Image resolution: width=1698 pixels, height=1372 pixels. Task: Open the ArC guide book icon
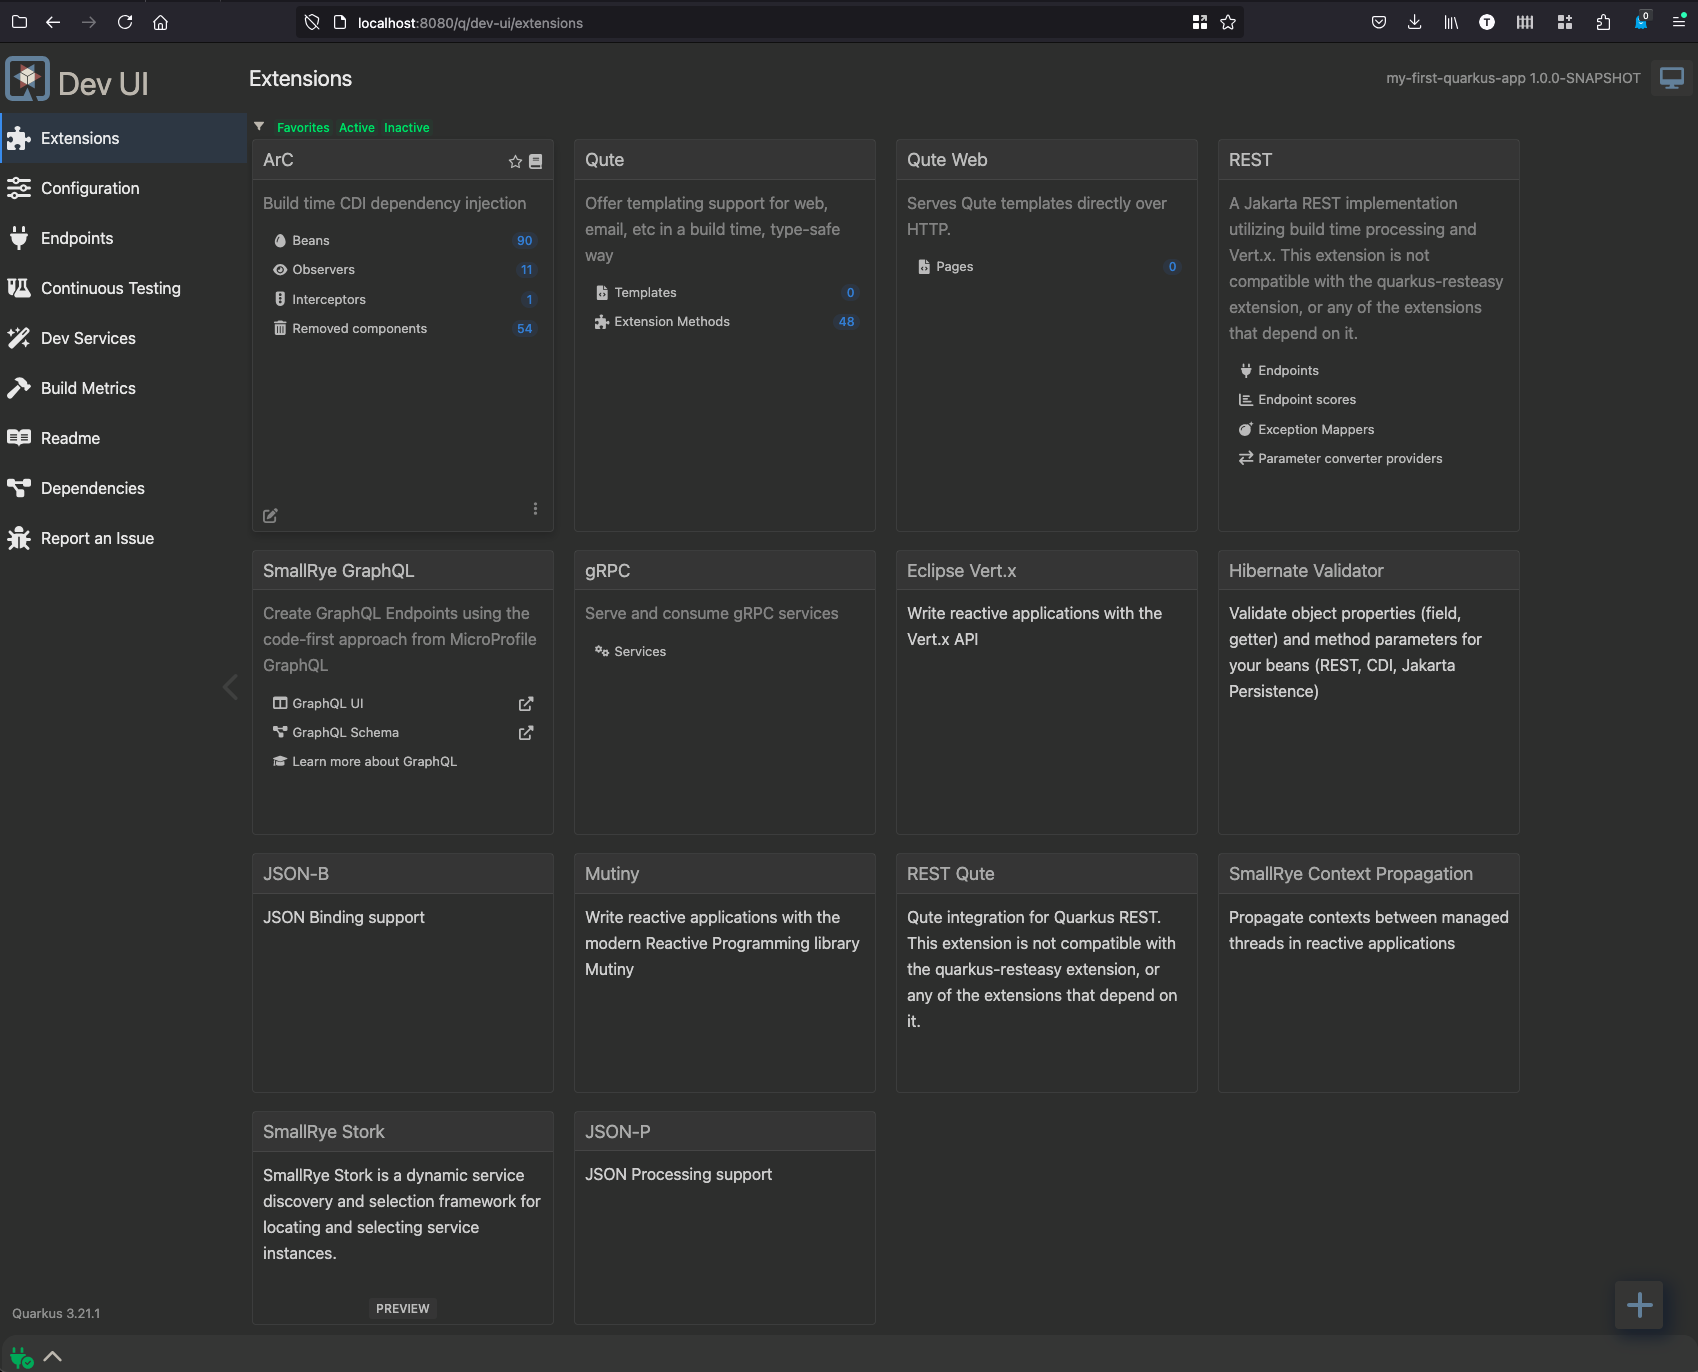(536, 161)
